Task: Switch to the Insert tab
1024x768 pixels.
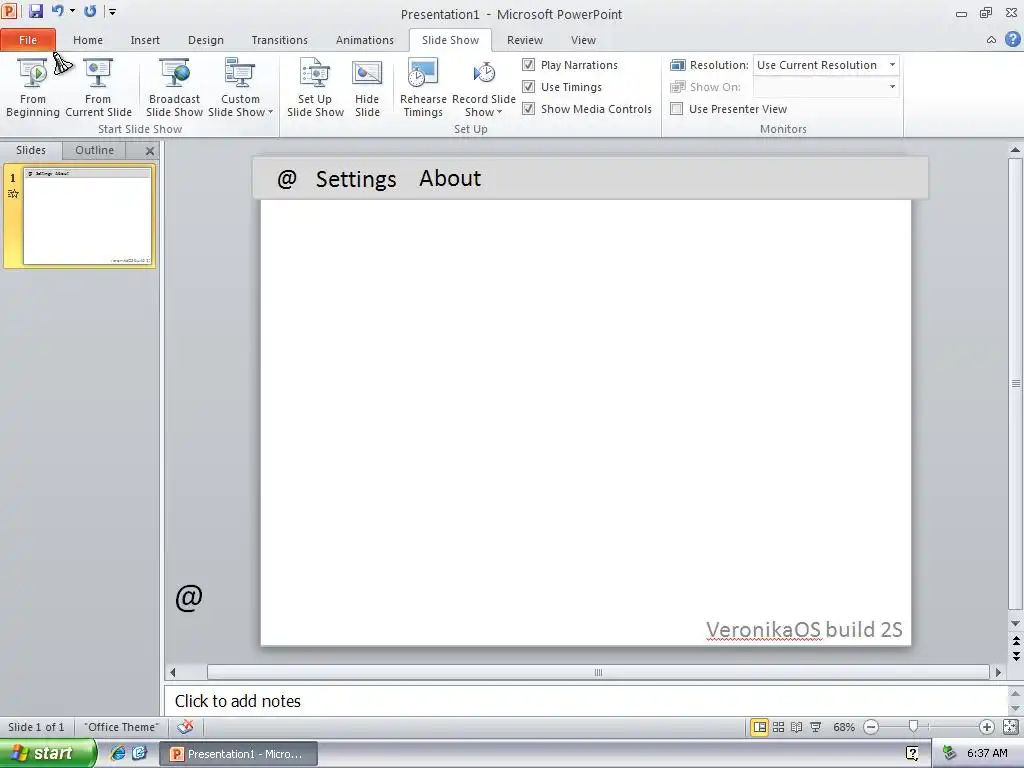Action: [145, 40]
